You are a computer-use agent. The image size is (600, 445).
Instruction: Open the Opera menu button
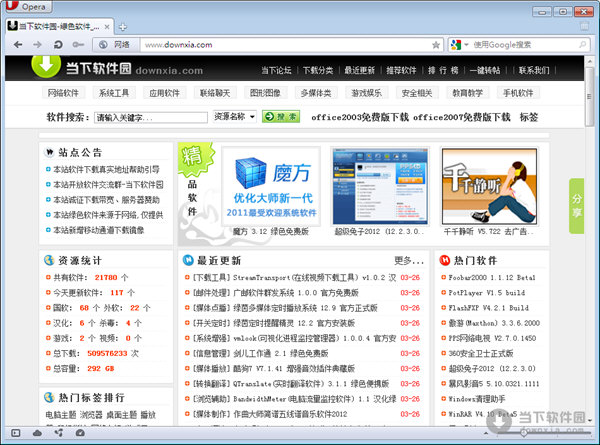[x=29, y=6]
